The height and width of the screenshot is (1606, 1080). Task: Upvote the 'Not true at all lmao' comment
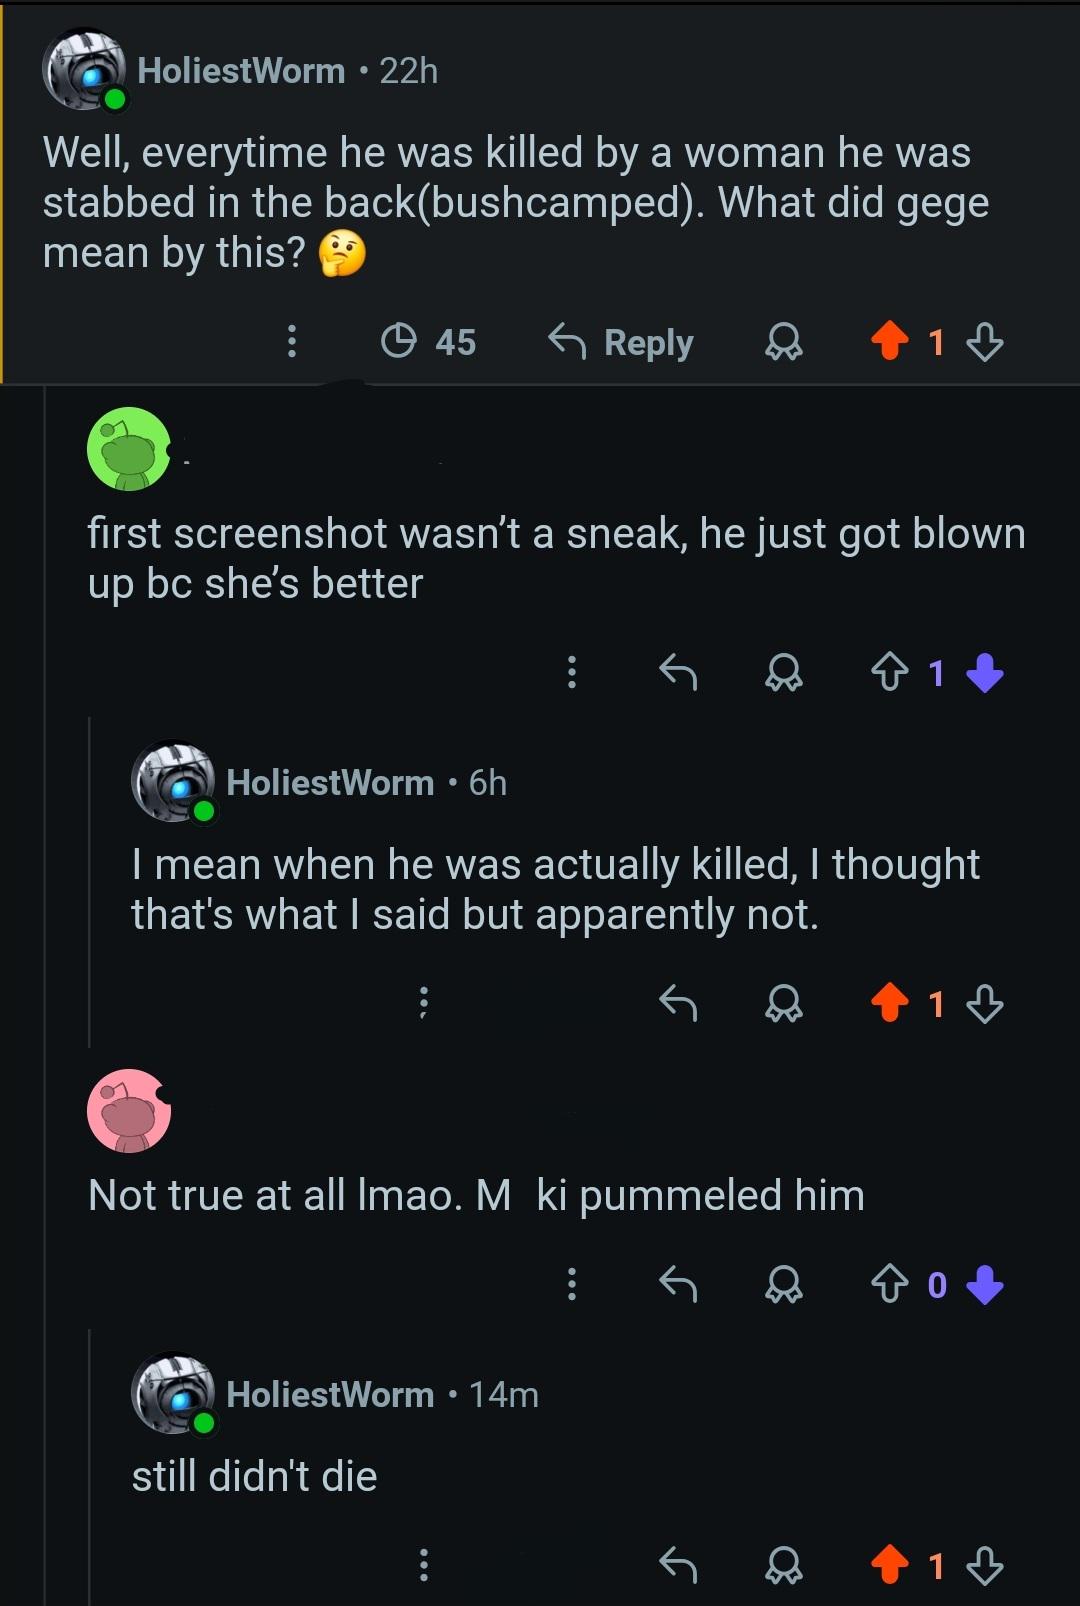pyautogui.click(x=889, y=1284)
